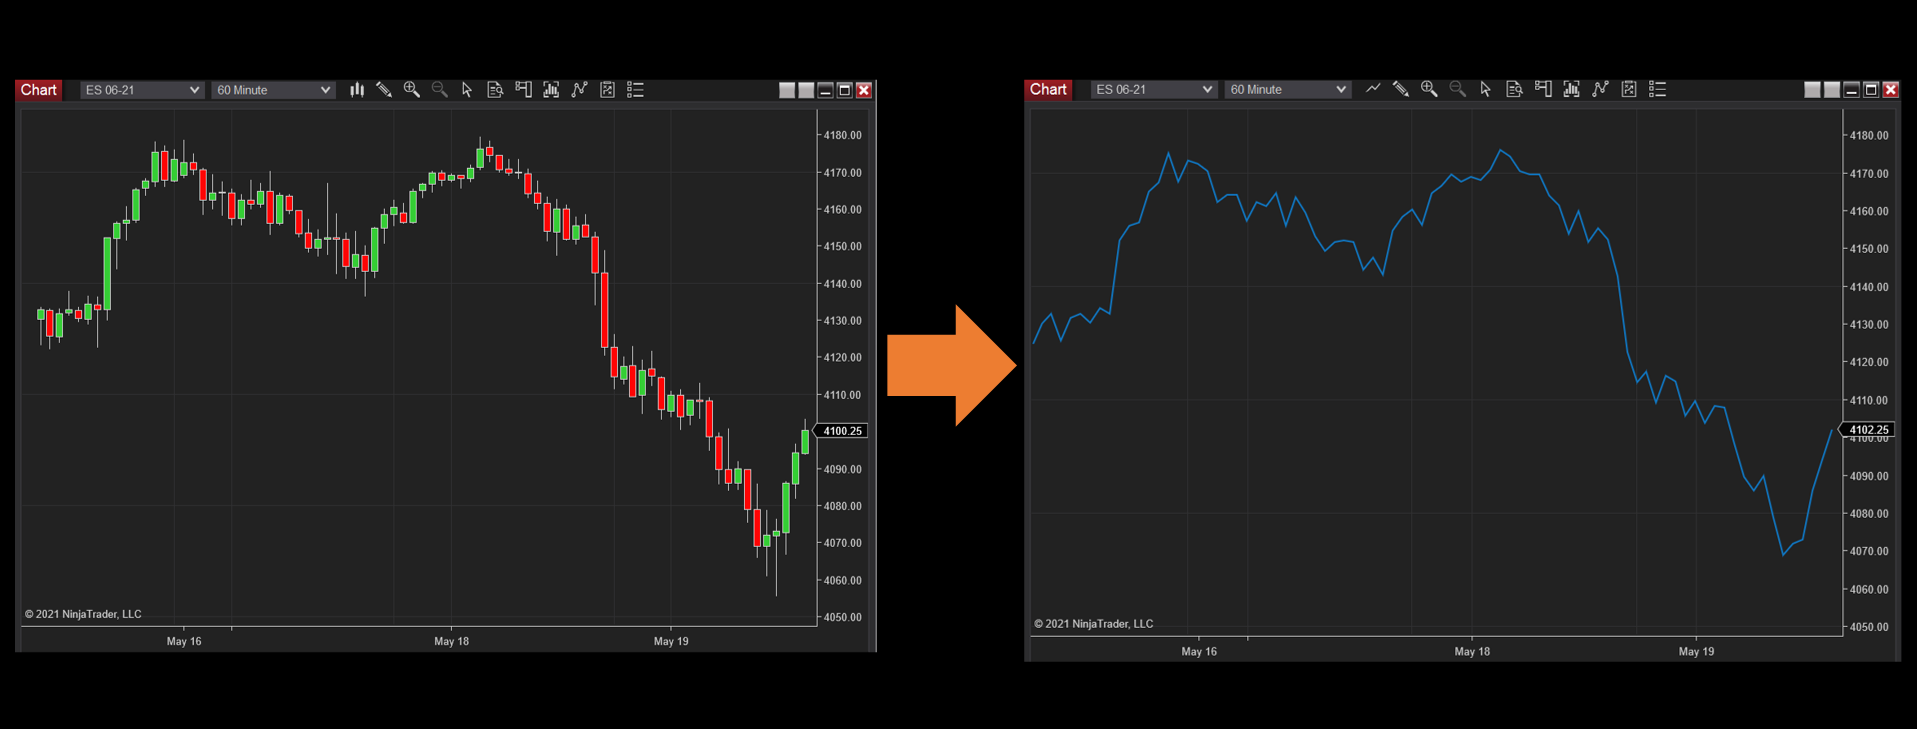Open indicators icon in line chart window

1600,89
